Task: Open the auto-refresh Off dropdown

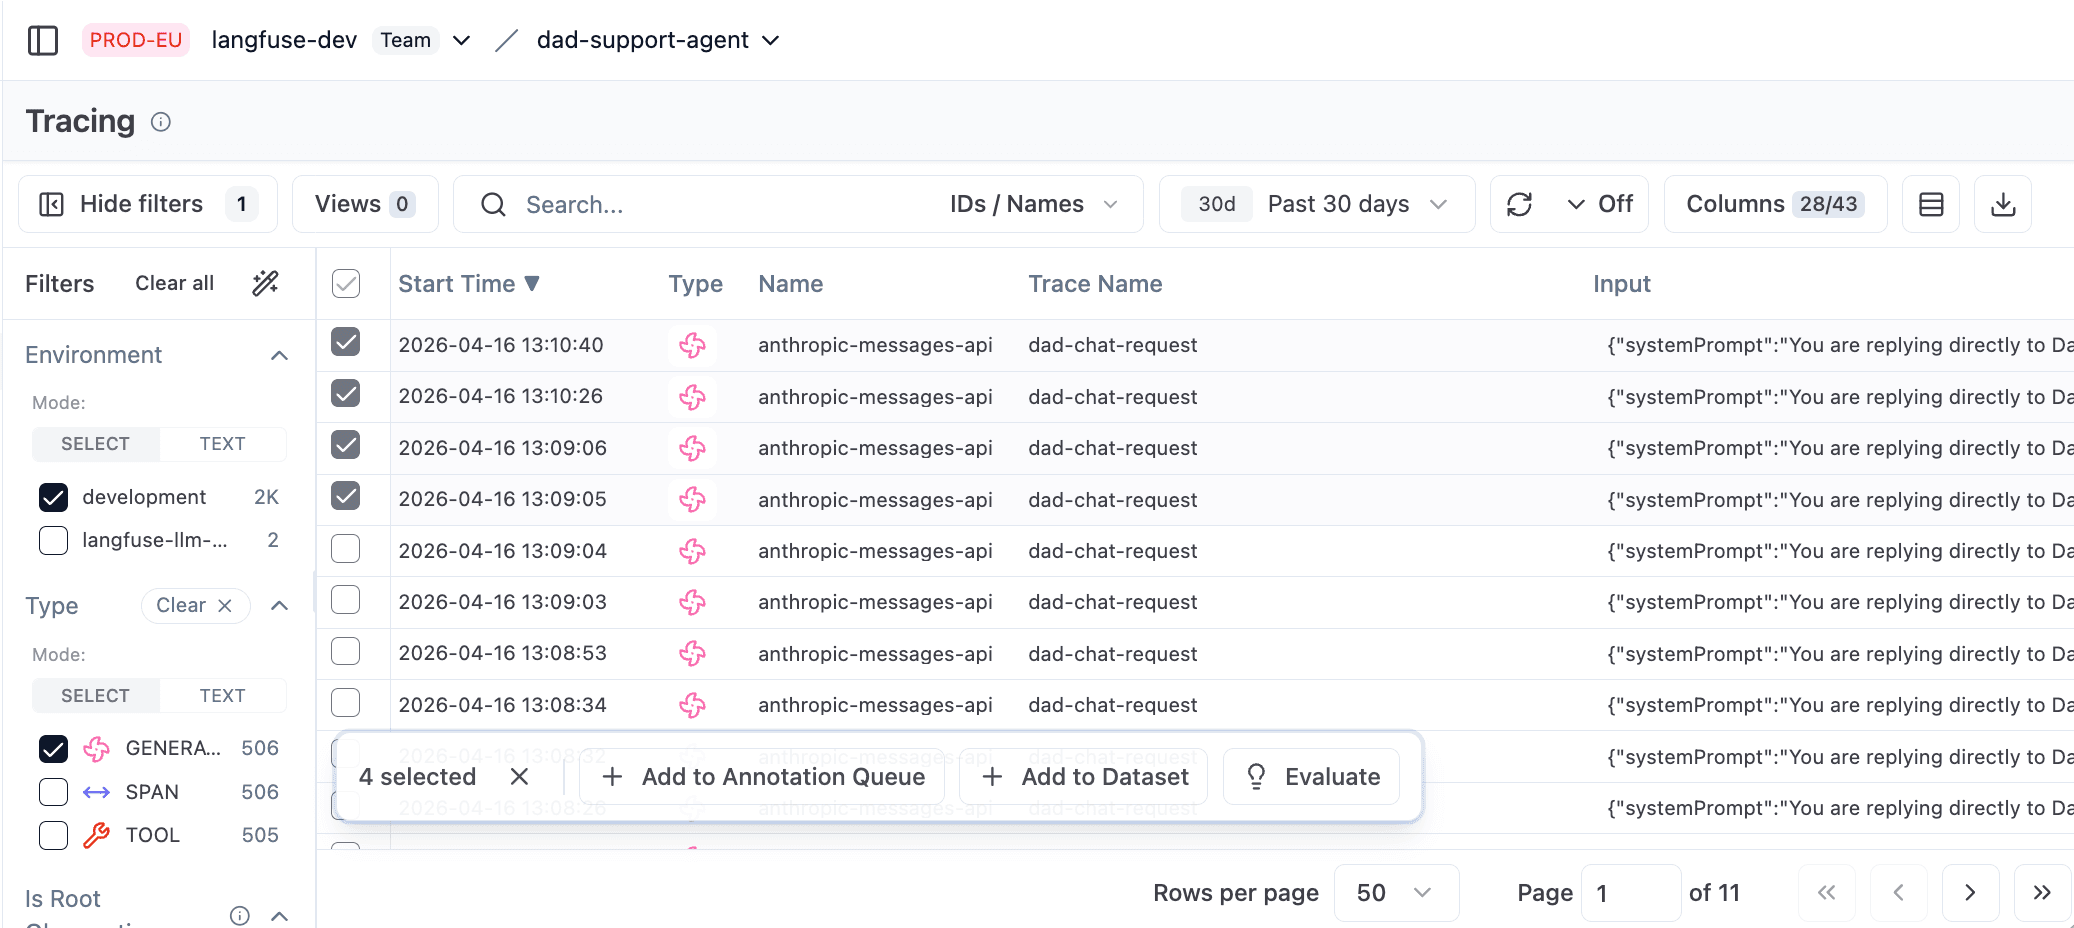Action: tap(1600, 204)
